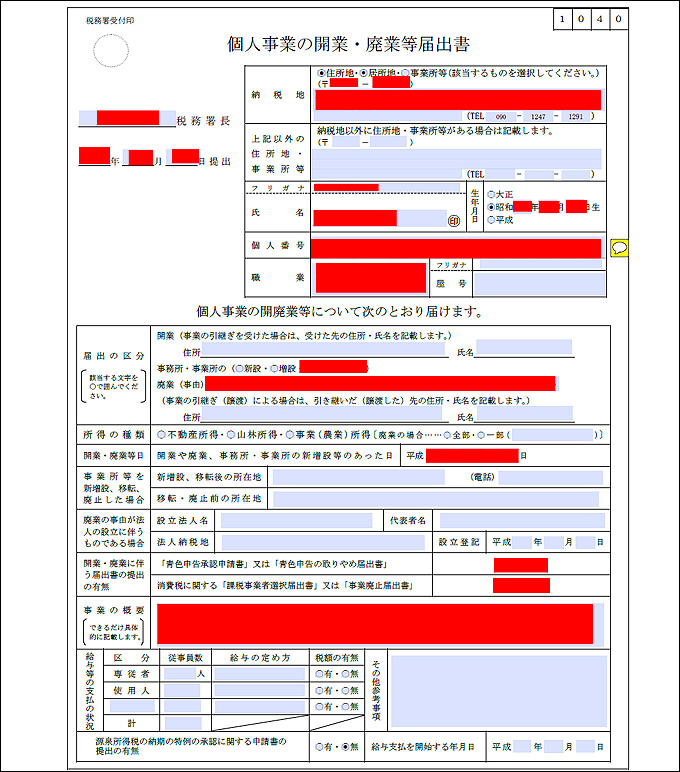Select 無 in the 使用人 row
This screenshot has width=680, height=772.
[x=346, y=691]
